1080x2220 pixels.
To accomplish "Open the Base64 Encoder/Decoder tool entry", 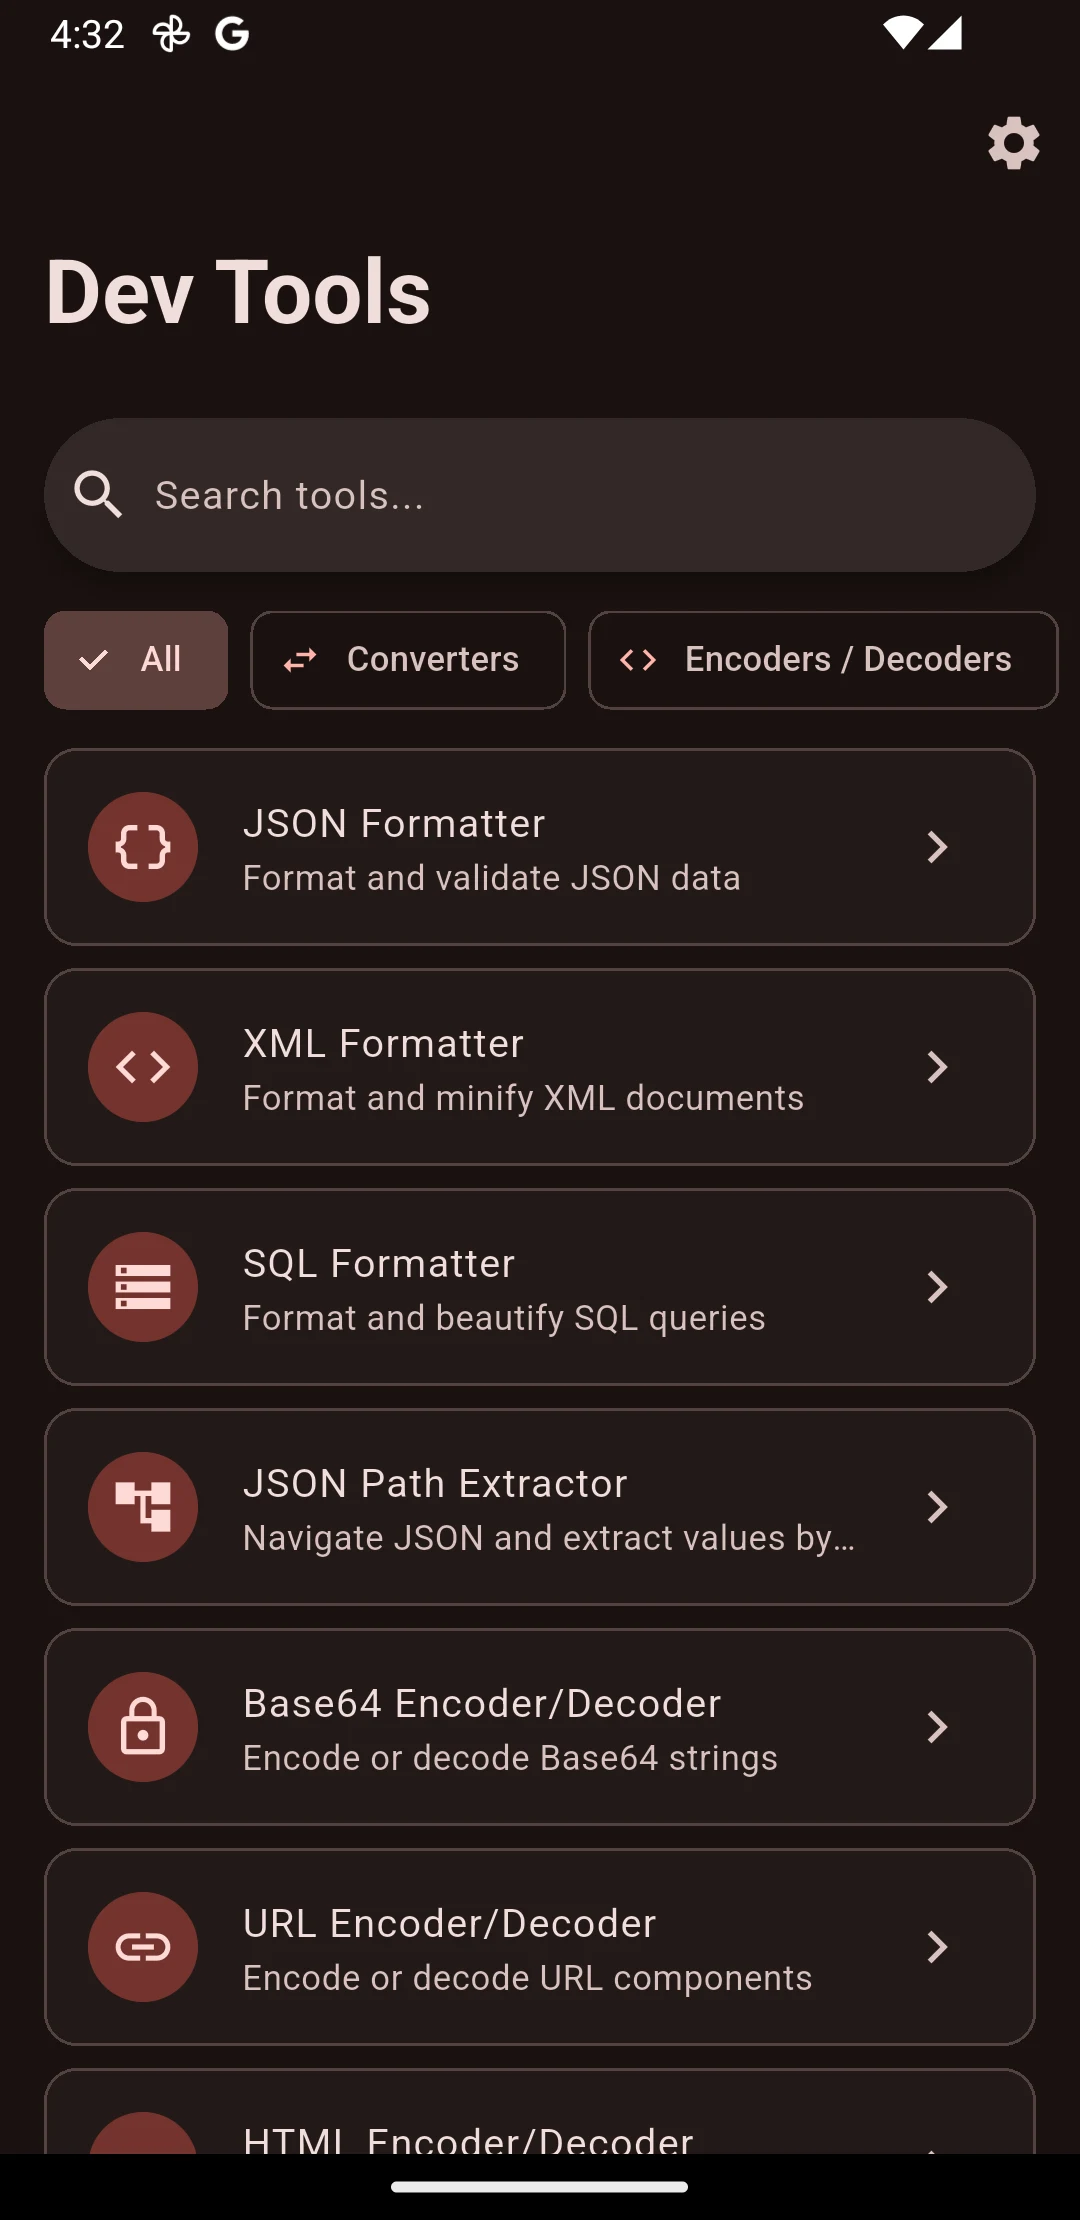I will pyautogui.click(x=540, y=1727).
